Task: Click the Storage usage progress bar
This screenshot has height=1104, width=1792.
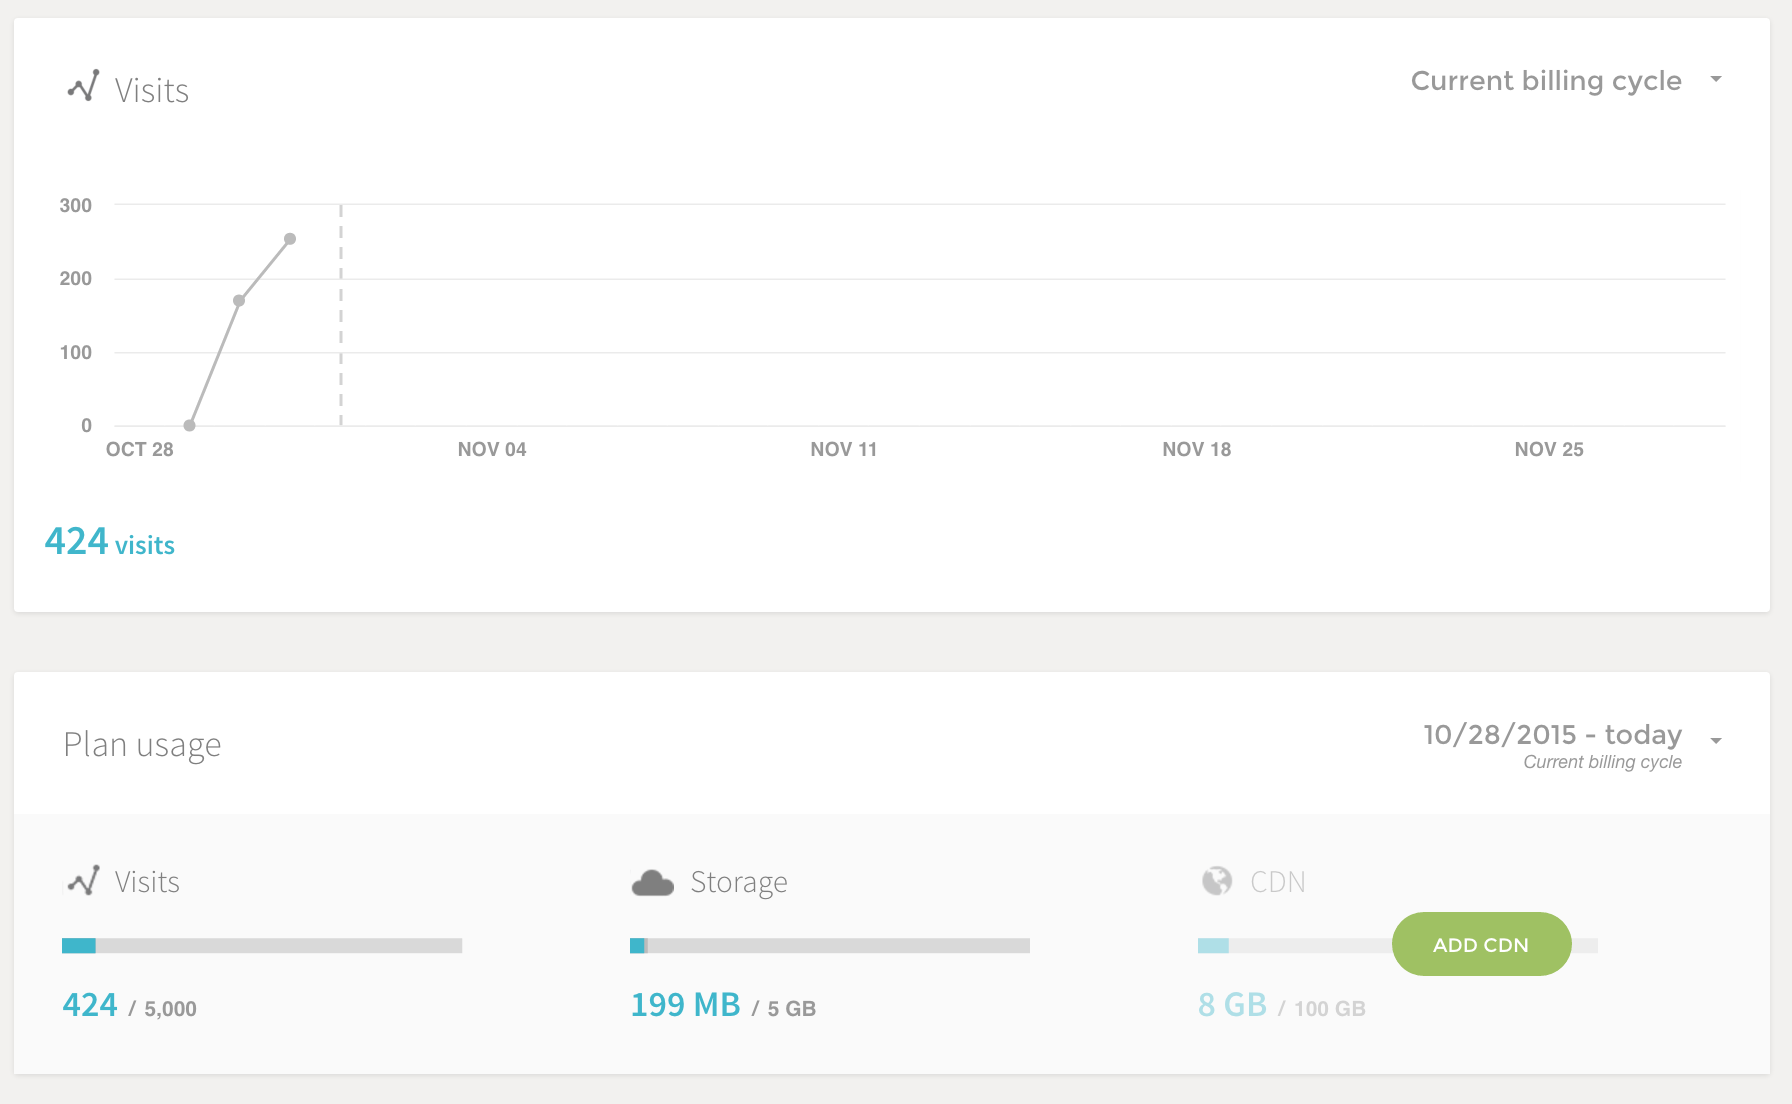Action: point(830,945)
